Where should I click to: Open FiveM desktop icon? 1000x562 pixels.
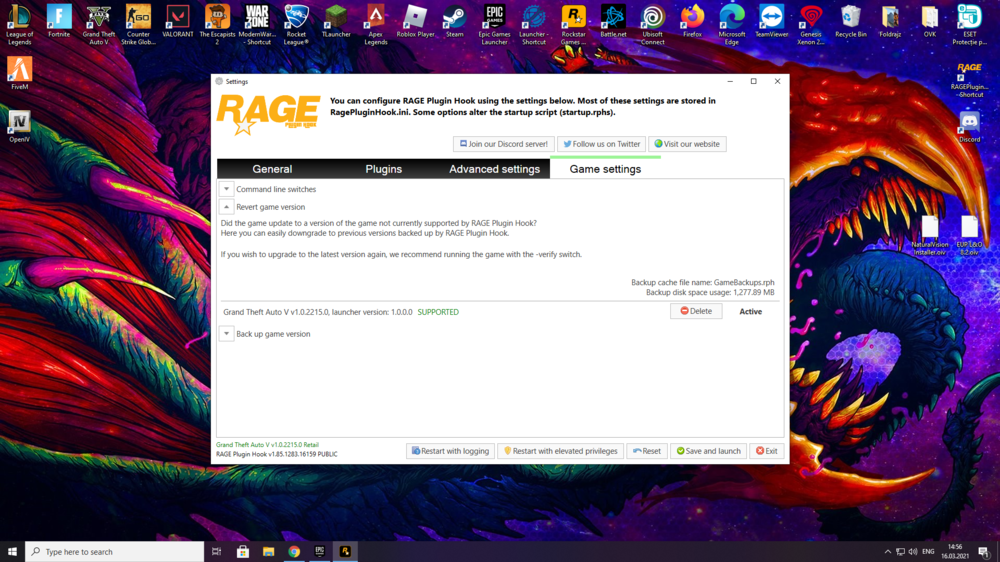[19, 73]
